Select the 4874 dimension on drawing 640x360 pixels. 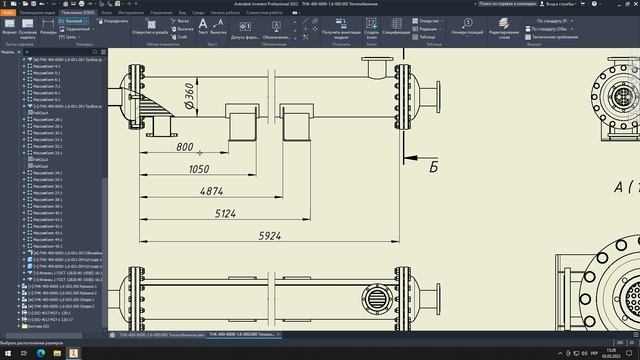[211, 191]
